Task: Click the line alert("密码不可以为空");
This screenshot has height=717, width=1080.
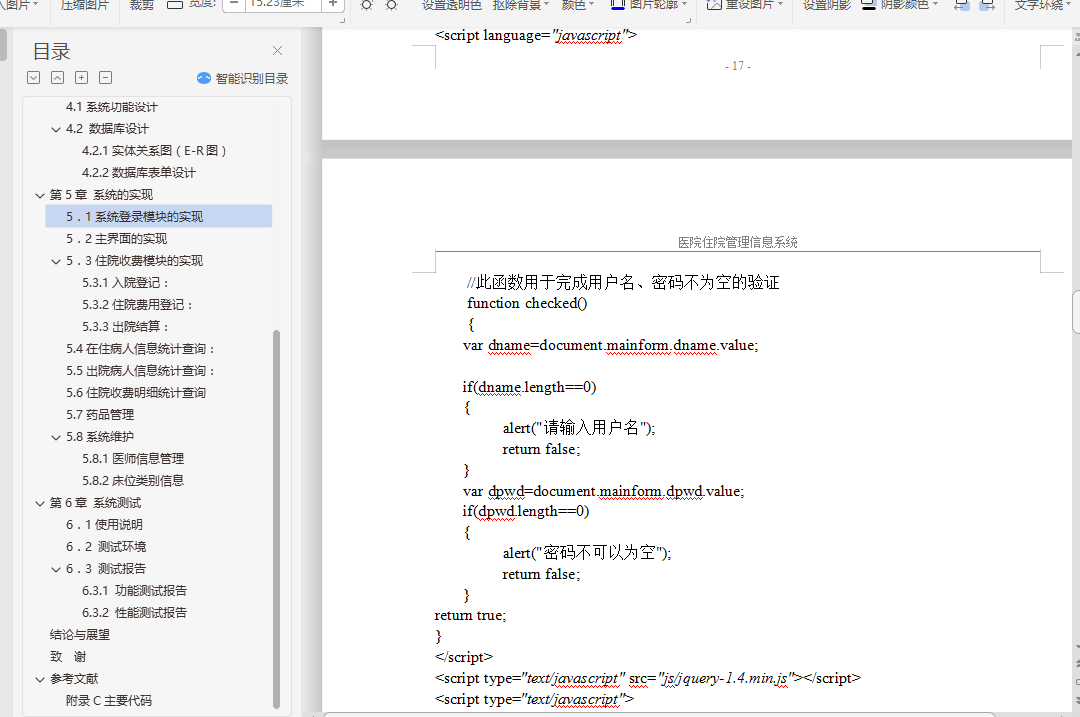Action: (587, 553)
